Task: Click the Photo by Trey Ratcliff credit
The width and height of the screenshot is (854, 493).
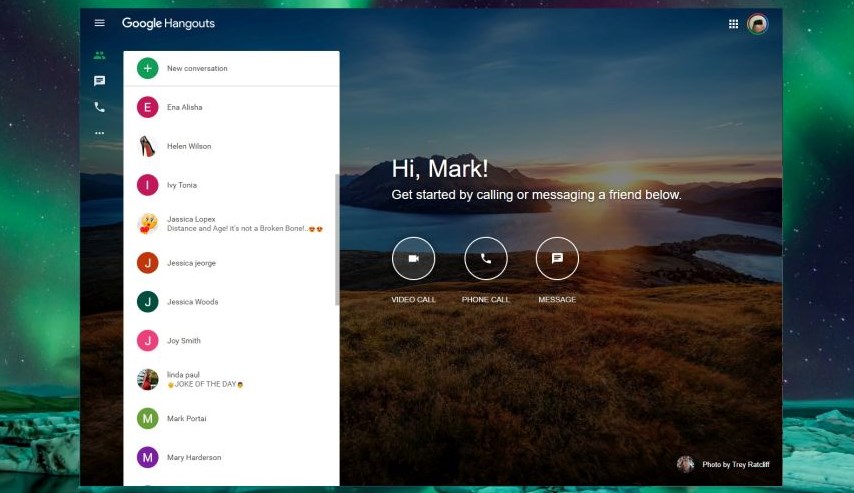Action: click(735, 464)
